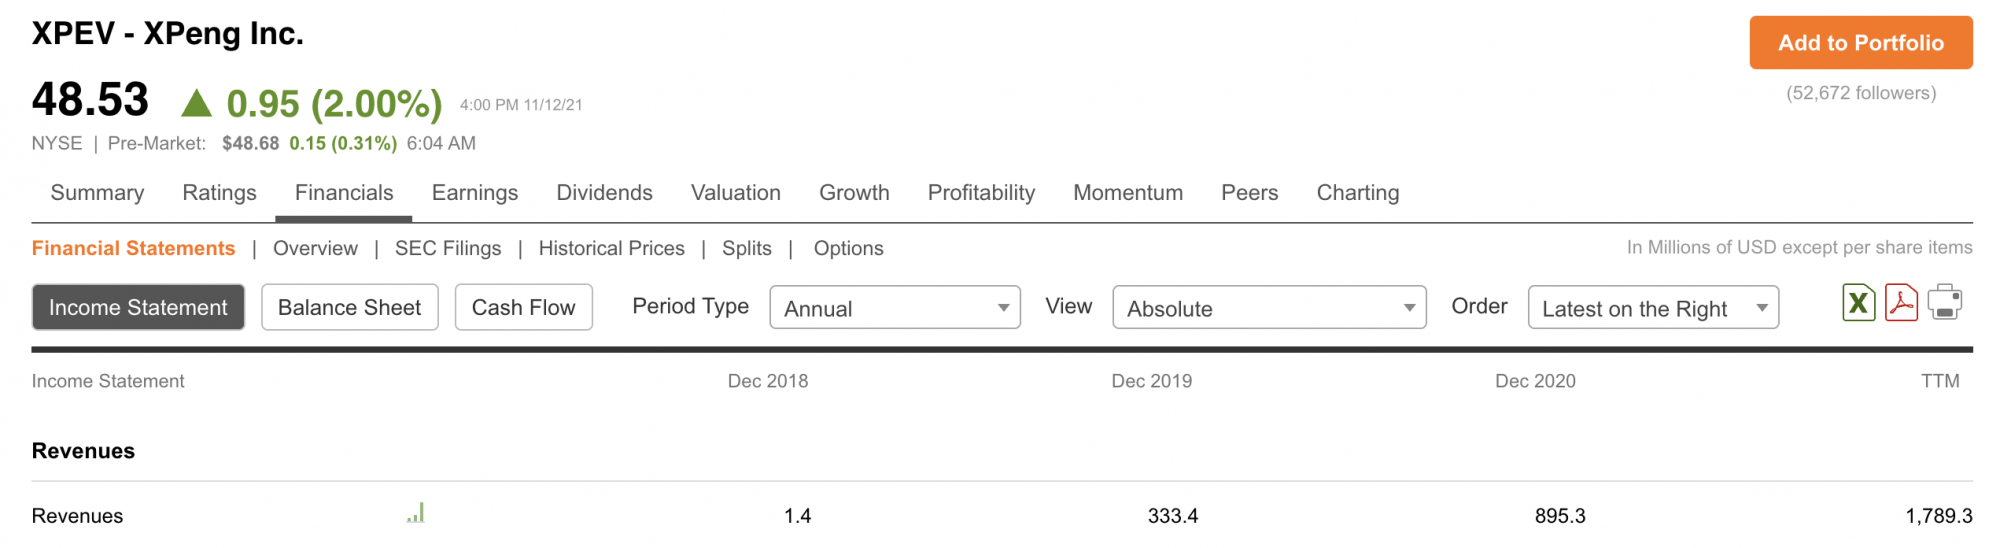Go to the Earnings tab
The width and height of the screenshot is (2000, 548).
475,193
